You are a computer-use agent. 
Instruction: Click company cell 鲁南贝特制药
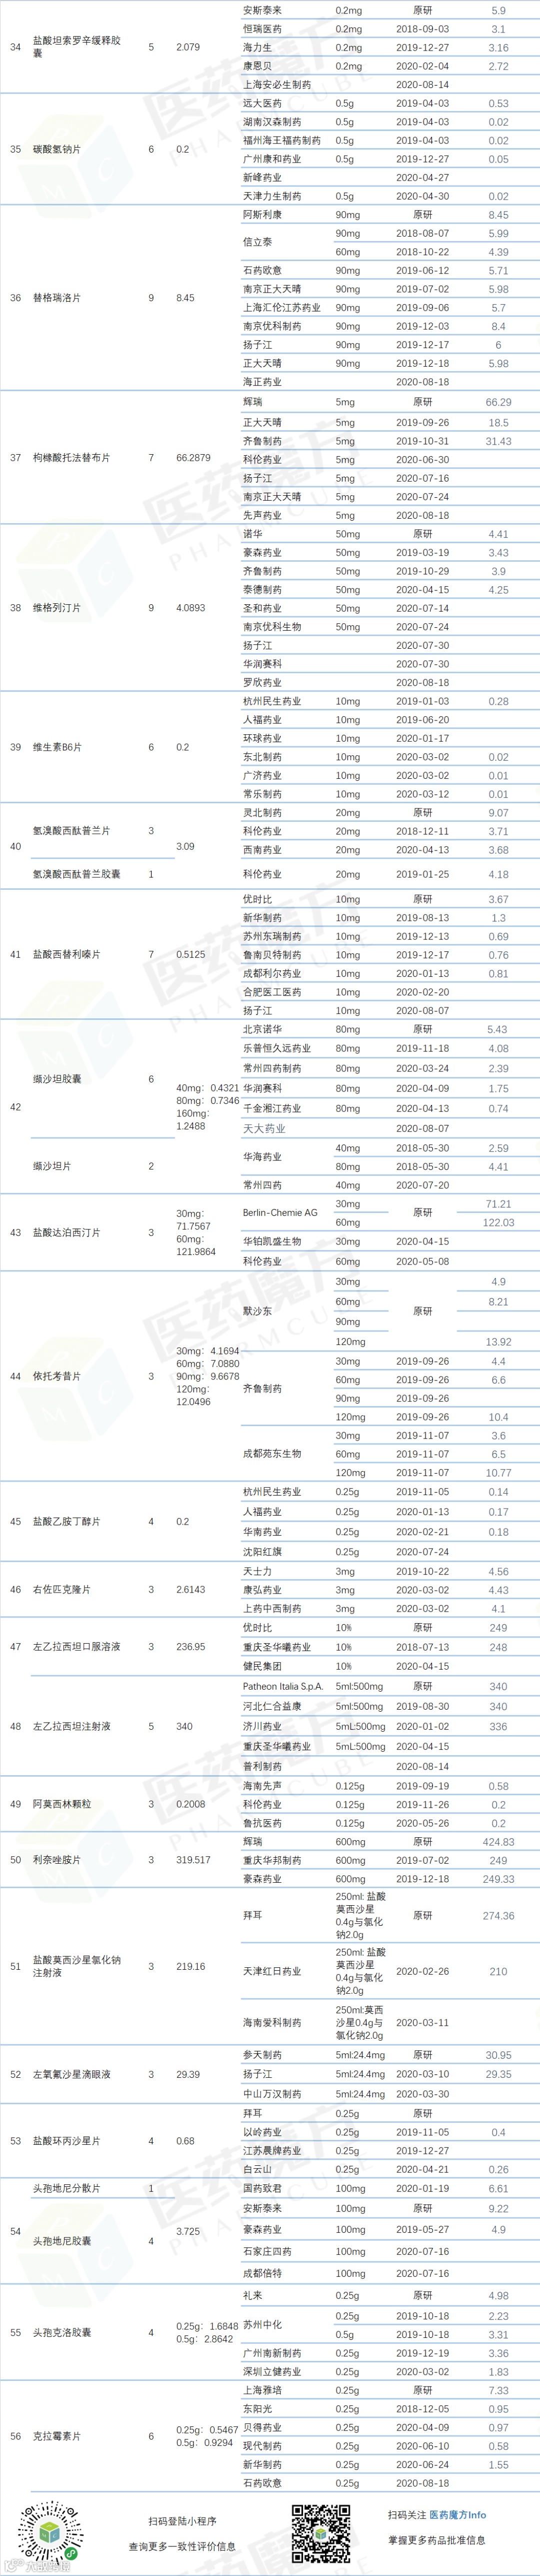click(272, 955)
